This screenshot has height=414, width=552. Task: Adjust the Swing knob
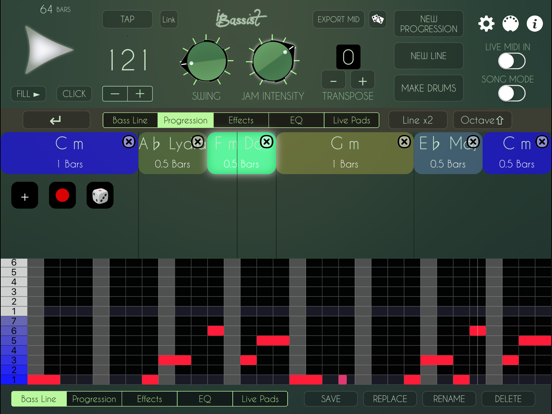[x=206, y=61]
